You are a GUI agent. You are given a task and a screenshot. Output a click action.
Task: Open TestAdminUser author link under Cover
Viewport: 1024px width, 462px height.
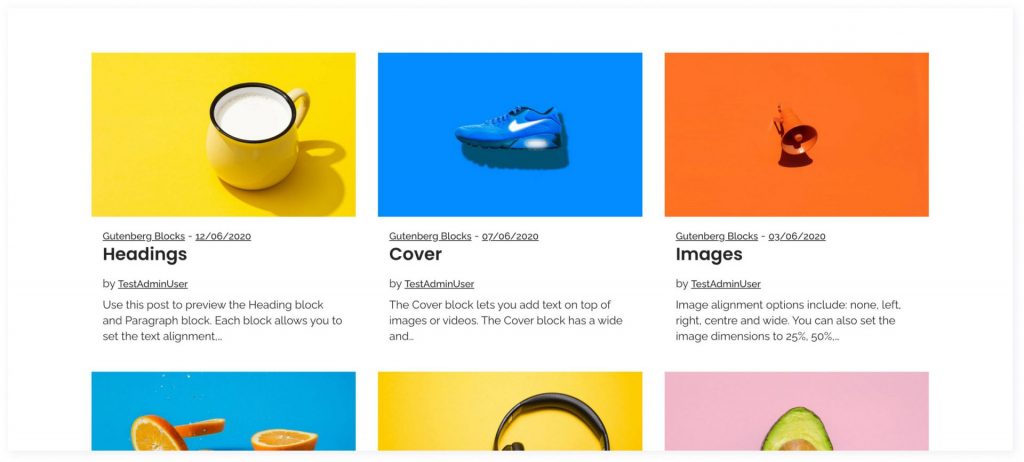440,284
